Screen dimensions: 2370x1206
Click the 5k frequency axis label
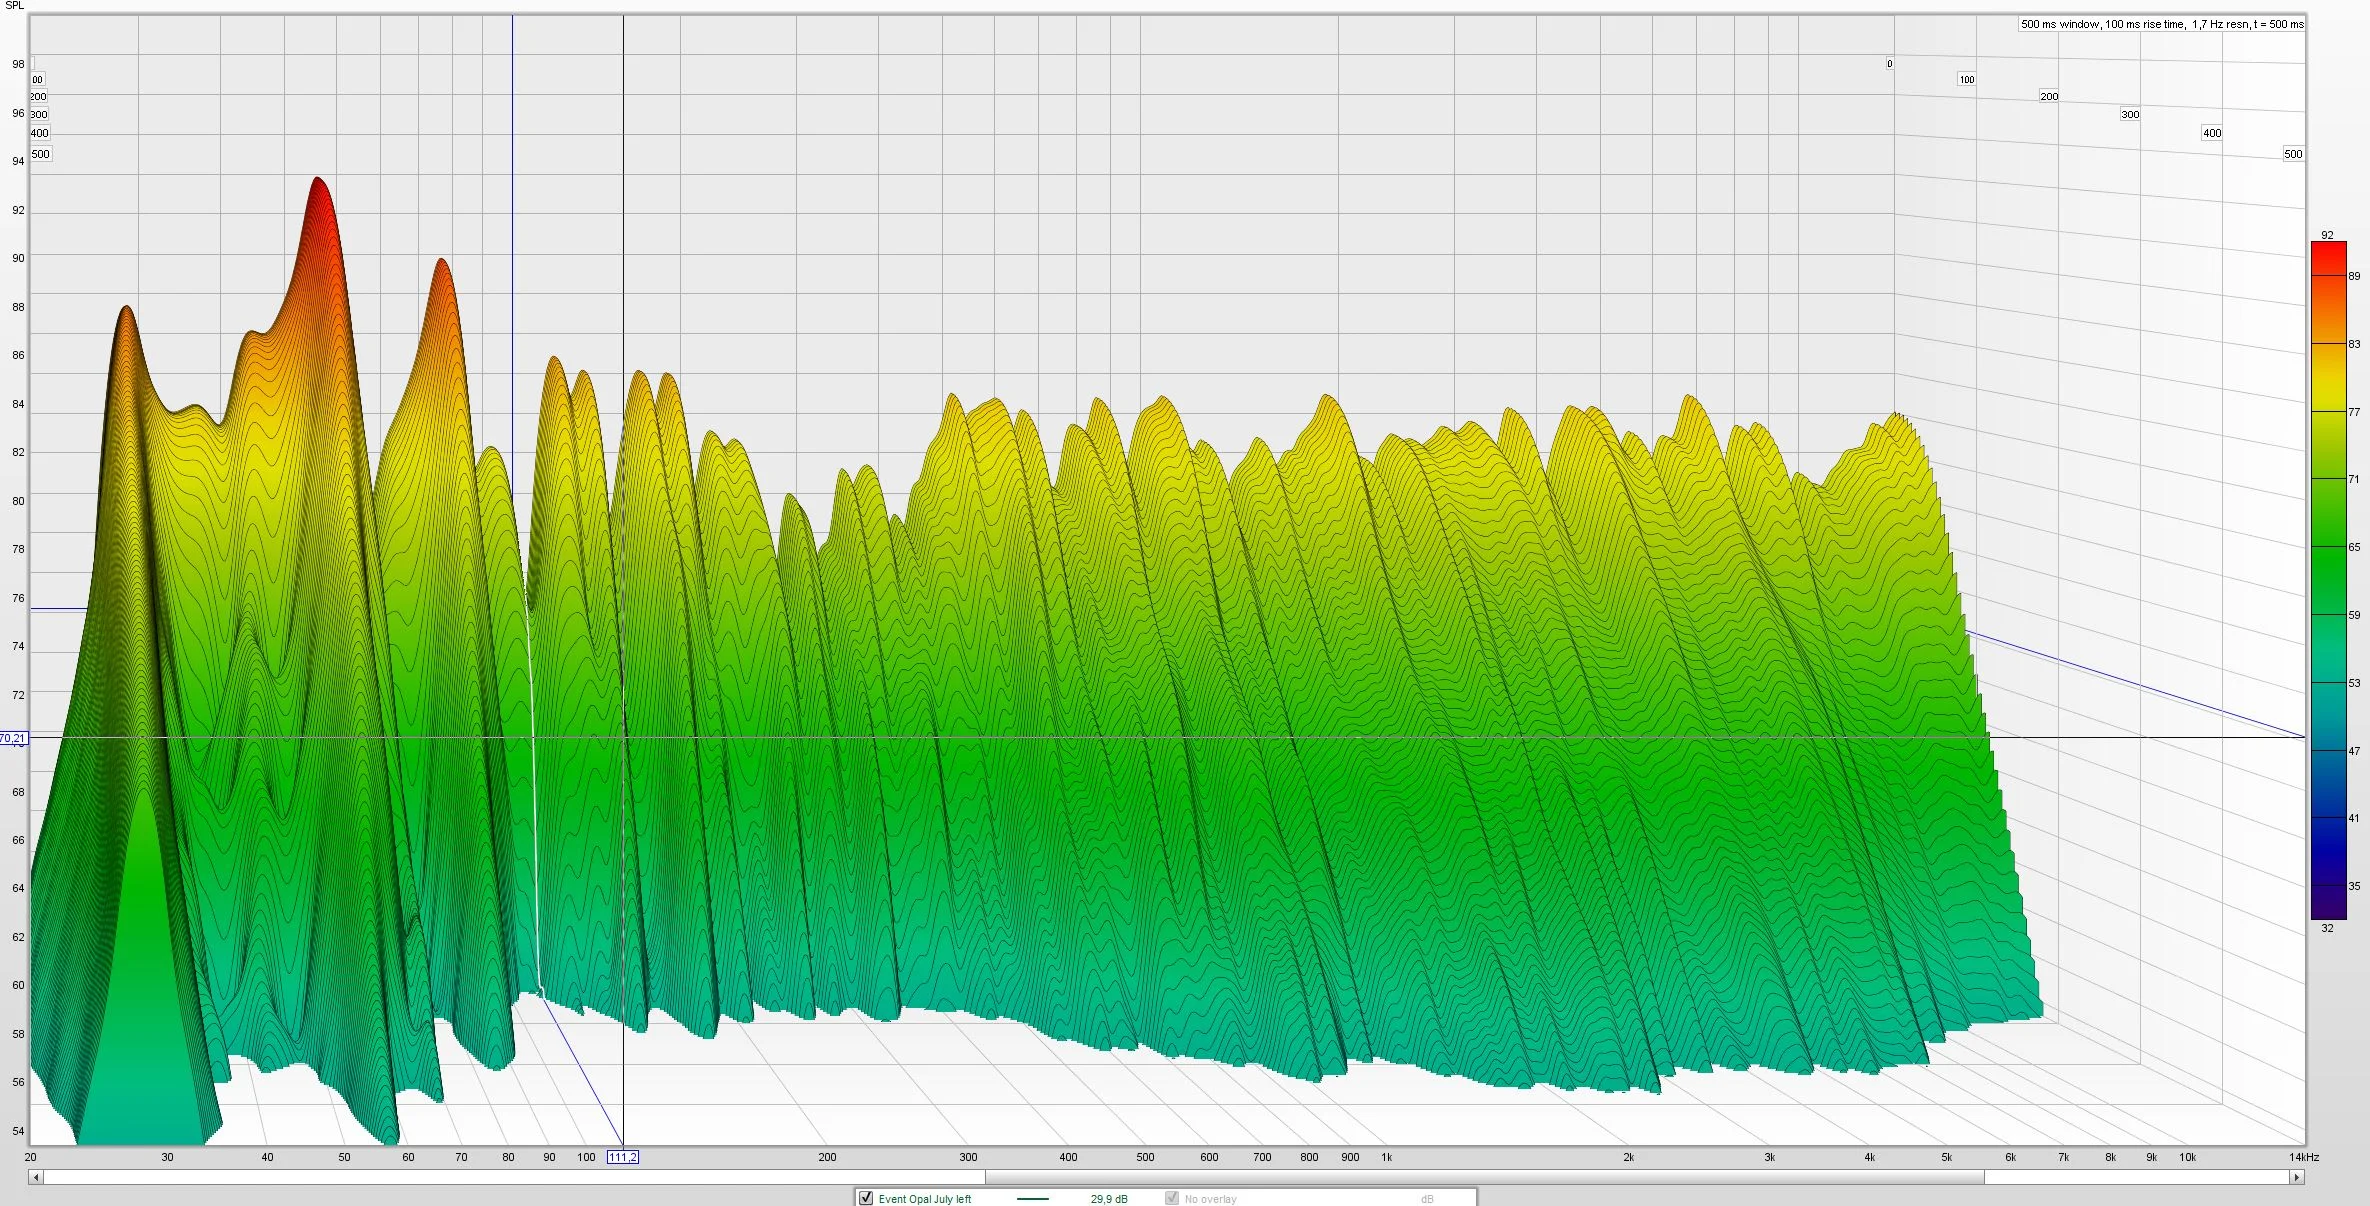[1946, 1157]
